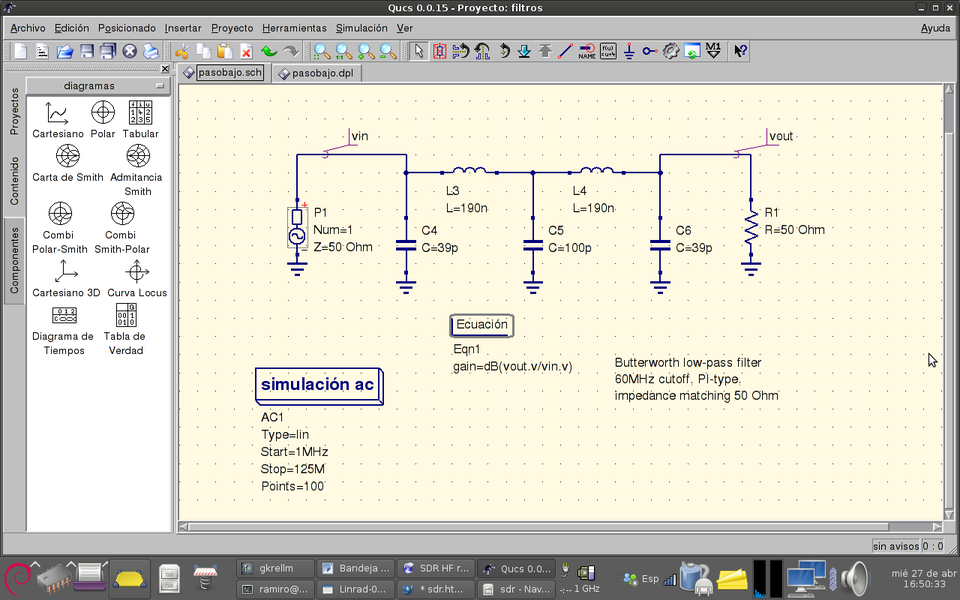Image resolution: width=960 pixels, height=600 pixels.
Task: Open the Simulación menu
Action: [x=361, y=28]
